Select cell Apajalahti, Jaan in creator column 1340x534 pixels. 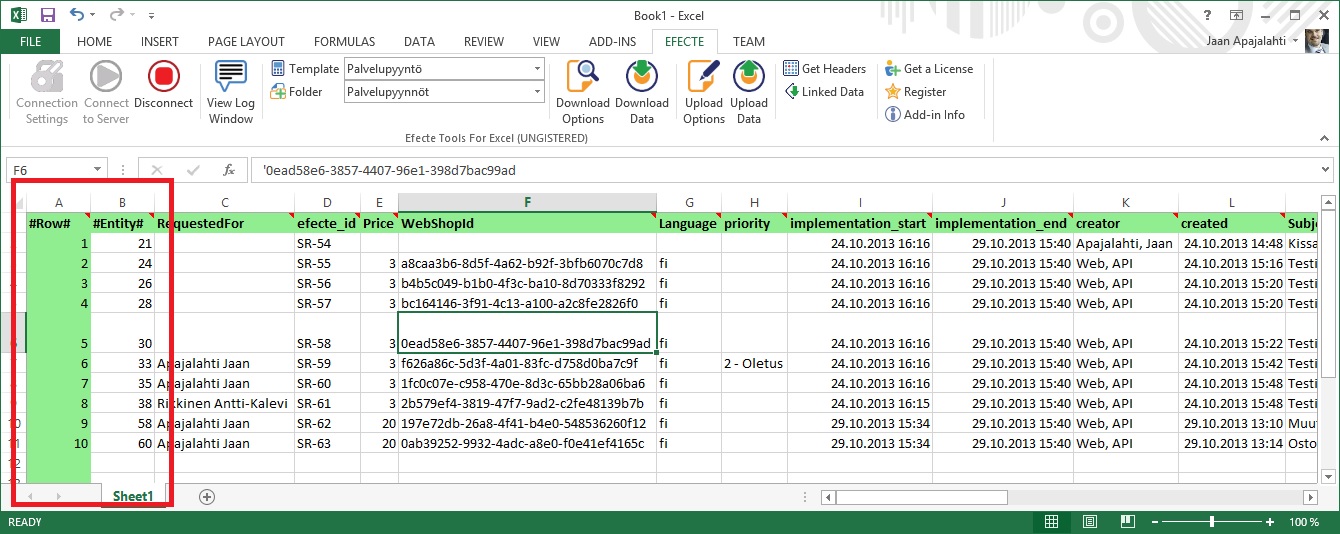[x=1126, y=243]
